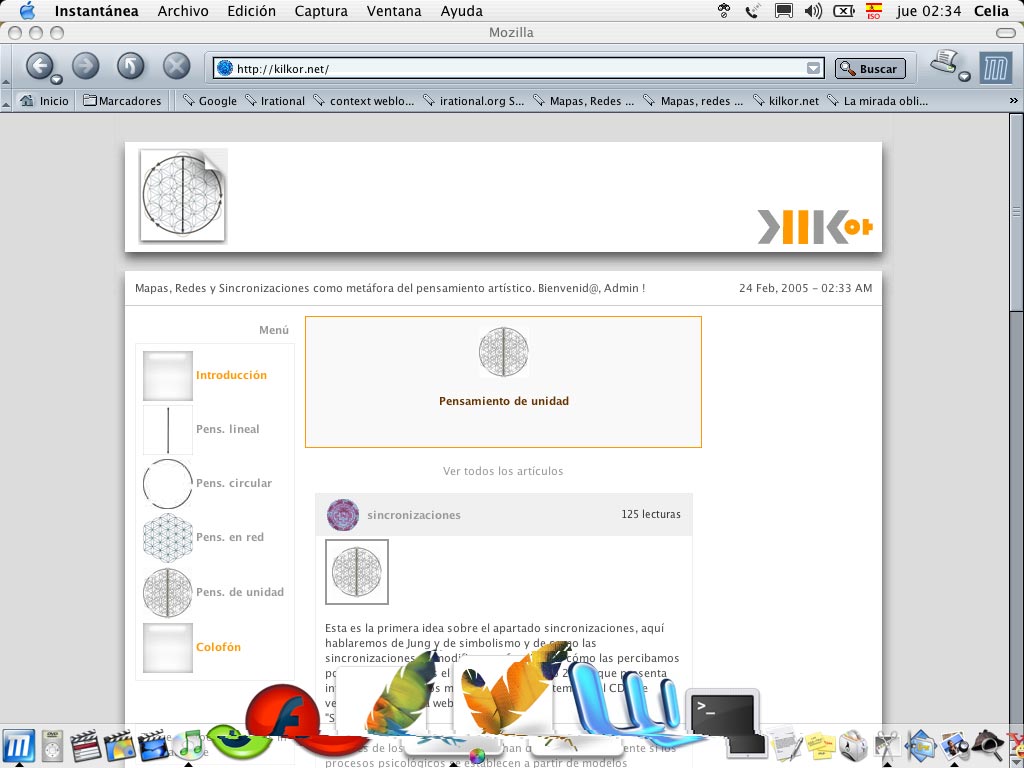Open the Archivo menu
Screen dimensions: 1024x768
coord(183,11)
